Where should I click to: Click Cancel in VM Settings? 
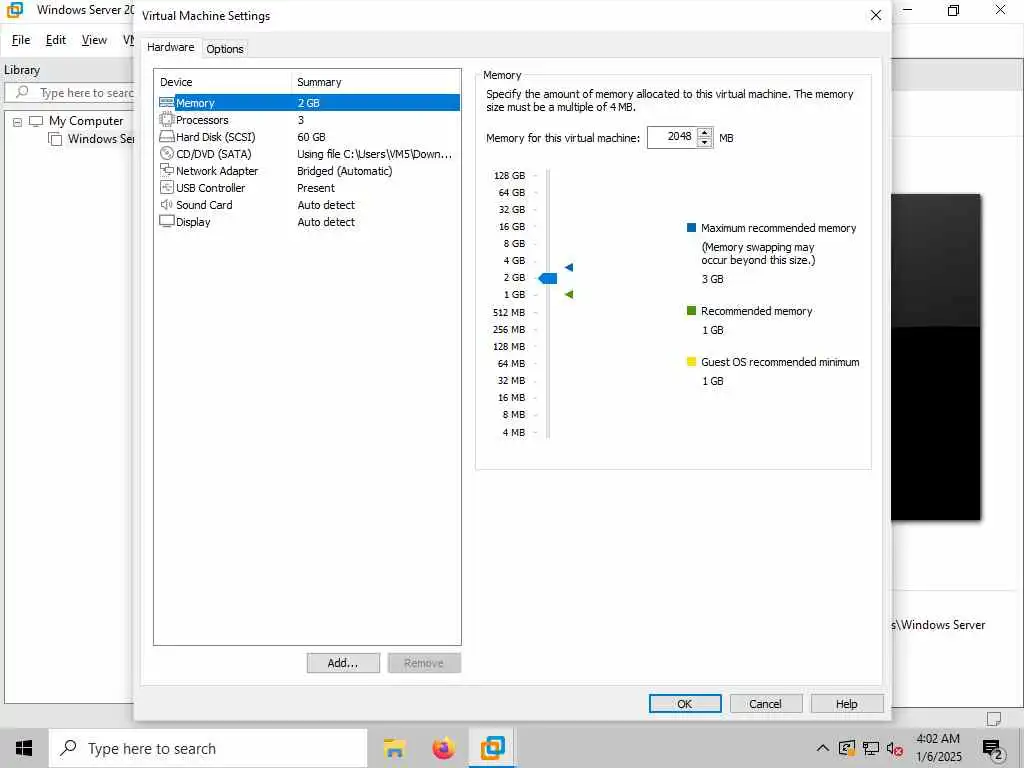pyautogui.click(x=765, y=703)
